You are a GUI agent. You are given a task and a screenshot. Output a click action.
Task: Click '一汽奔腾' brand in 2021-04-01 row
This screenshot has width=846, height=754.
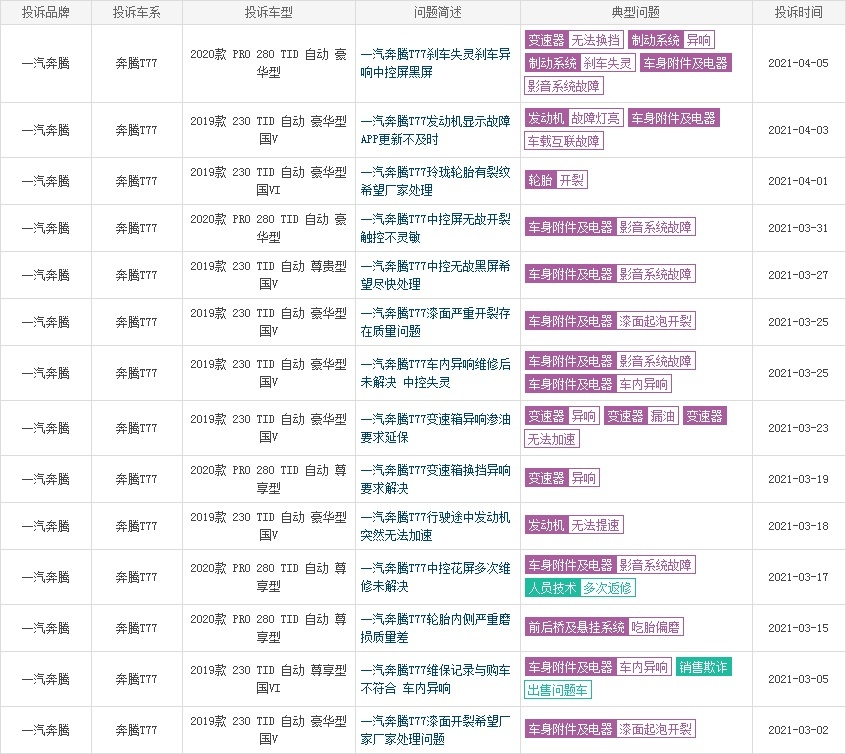pyautogui.click(x=46, y=181)
